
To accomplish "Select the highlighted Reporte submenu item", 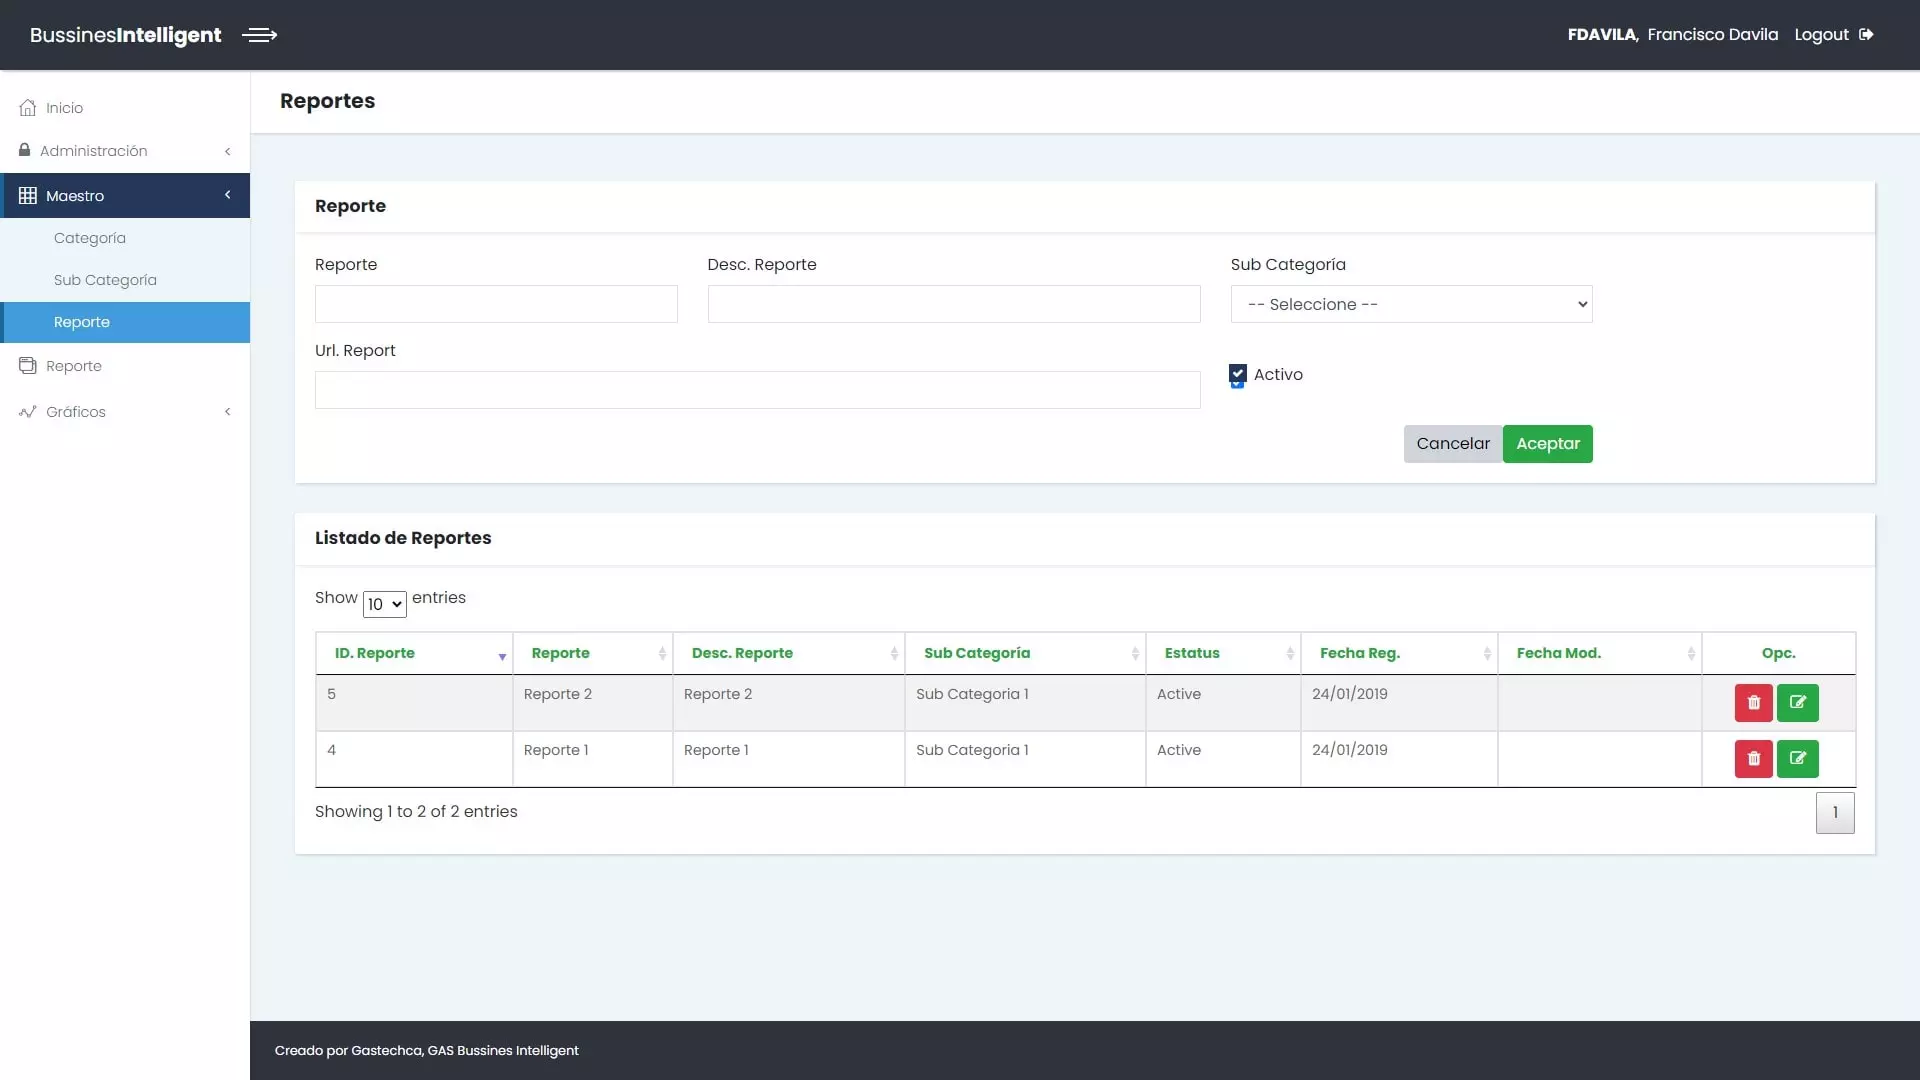I will pos(125,322).
